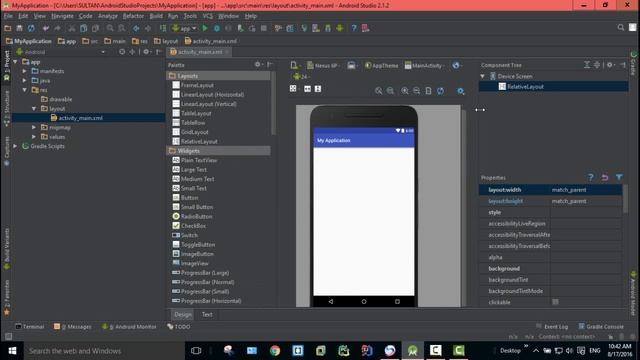The image size is (640, 360).
Task: Click the Save All toolbar icon
Action: [19, 28]
